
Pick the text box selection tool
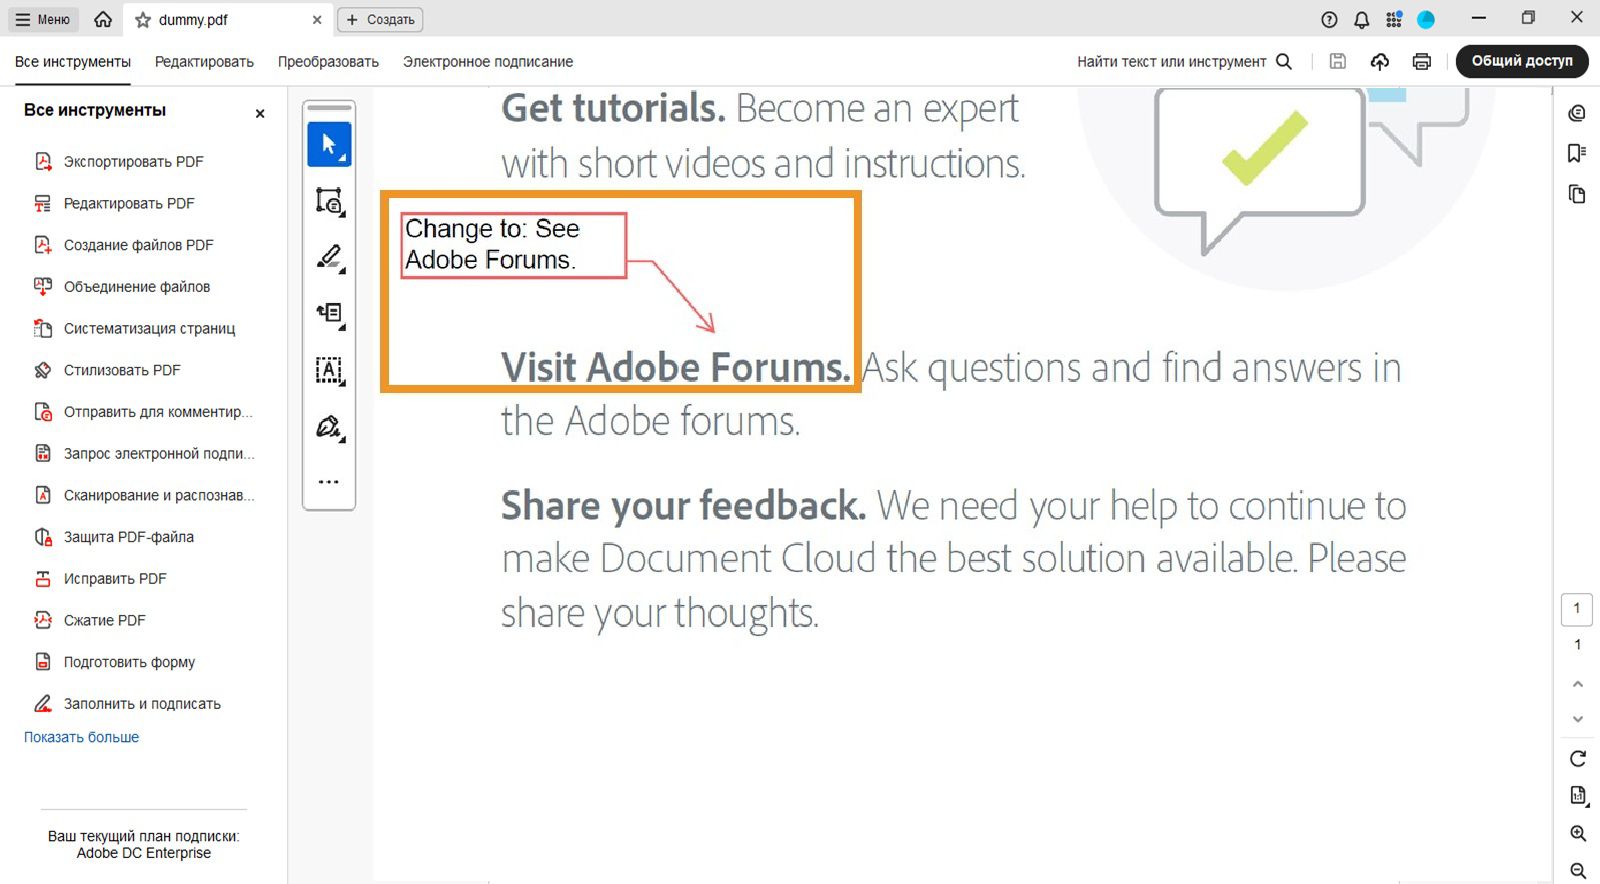click(329, 370)
